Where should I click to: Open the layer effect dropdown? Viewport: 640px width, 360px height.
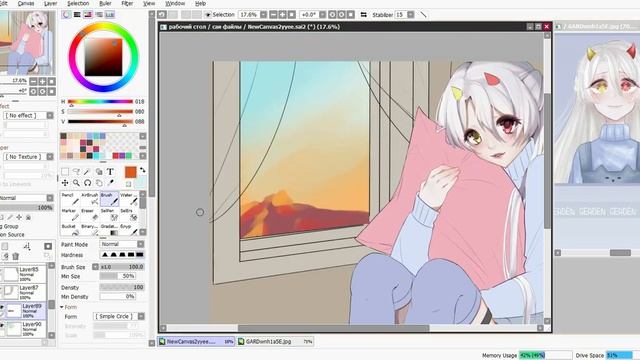(x=50, y=116)
